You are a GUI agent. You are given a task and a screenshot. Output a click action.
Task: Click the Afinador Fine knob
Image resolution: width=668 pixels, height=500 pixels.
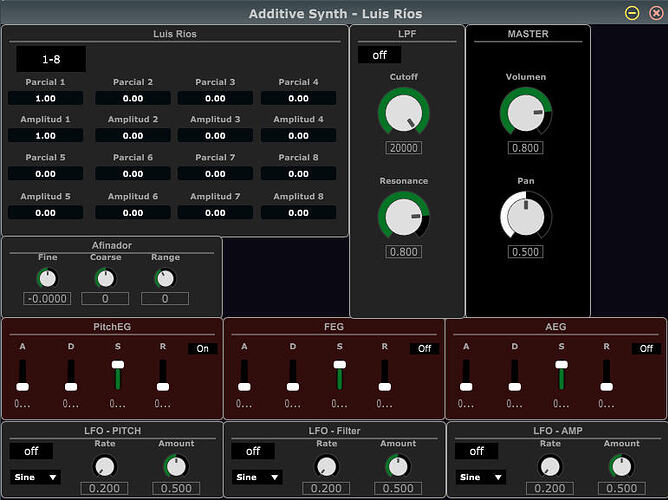tap(47, 279)
